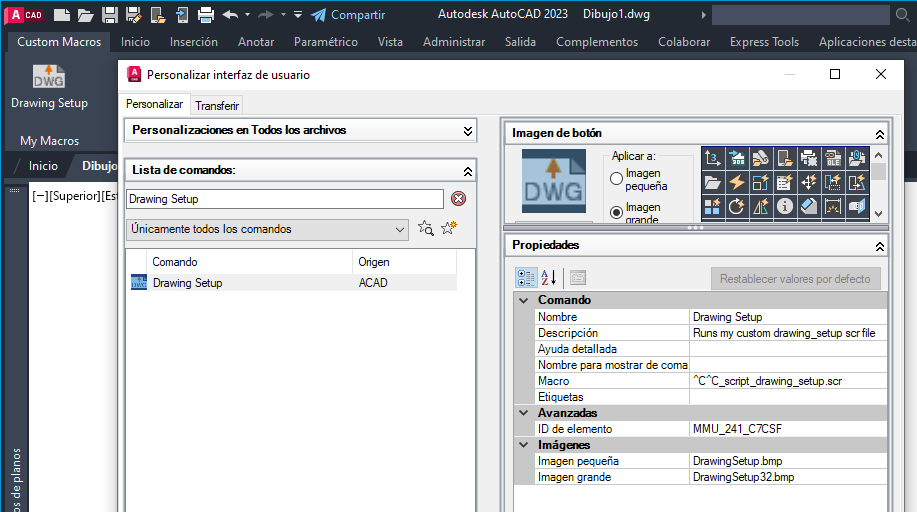
Task: Click the large DWG button image preview
Action: pos(554,181)
